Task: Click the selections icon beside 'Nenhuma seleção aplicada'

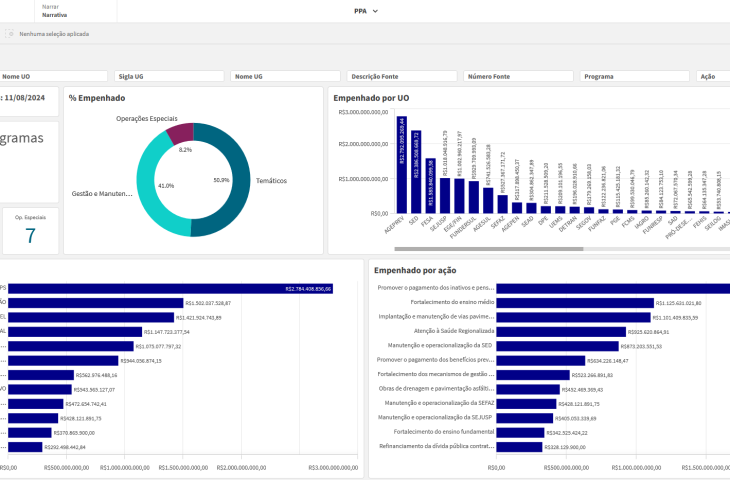Action: 11,33
